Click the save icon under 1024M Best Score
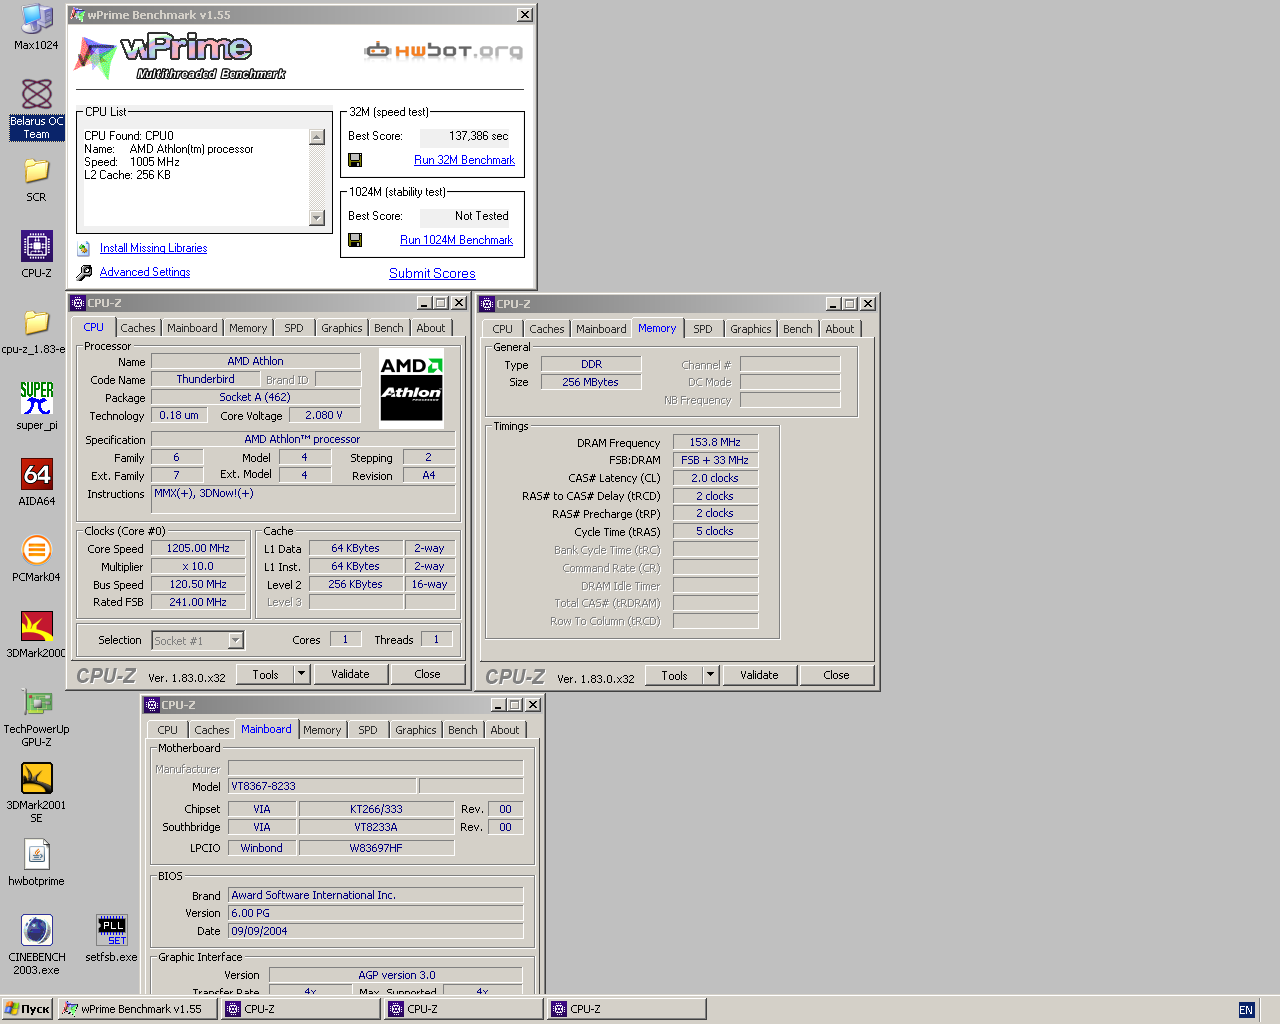This screenshot has width=1280, height=1024. pos(355,240)
